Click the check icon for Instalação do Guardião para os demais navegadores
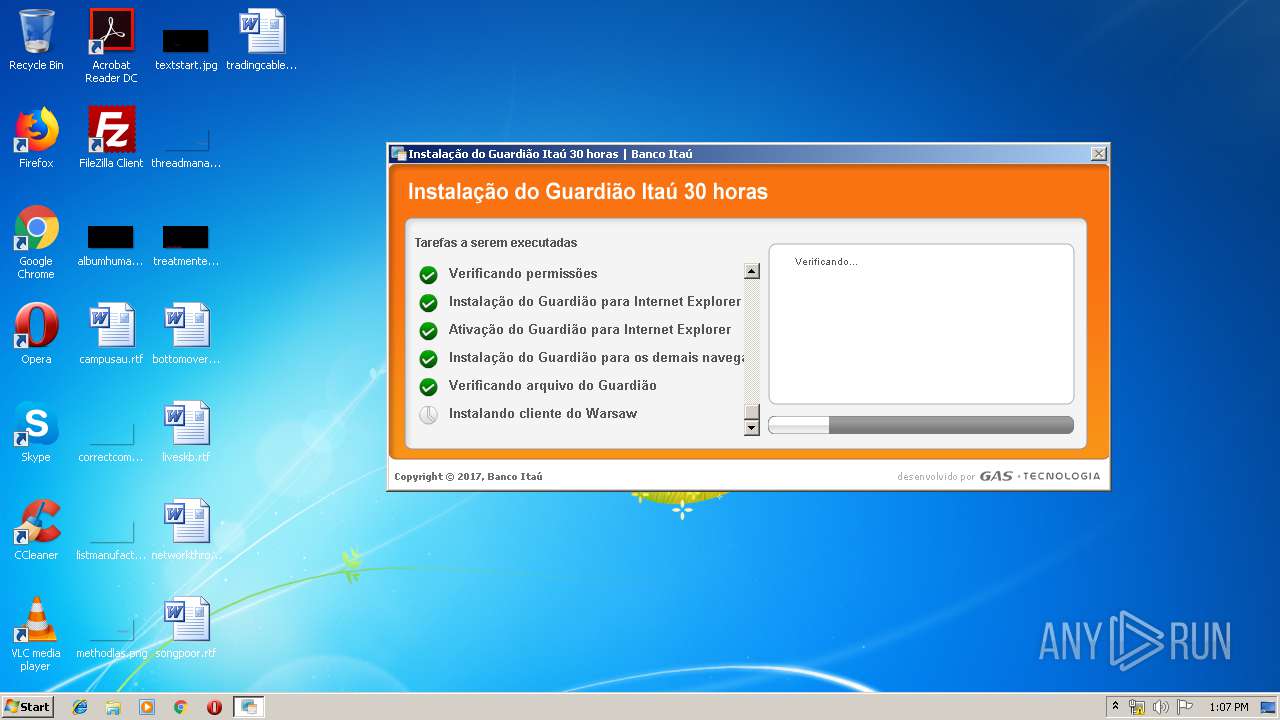Viewport: 1280px width, 720px height. (428, 359)
